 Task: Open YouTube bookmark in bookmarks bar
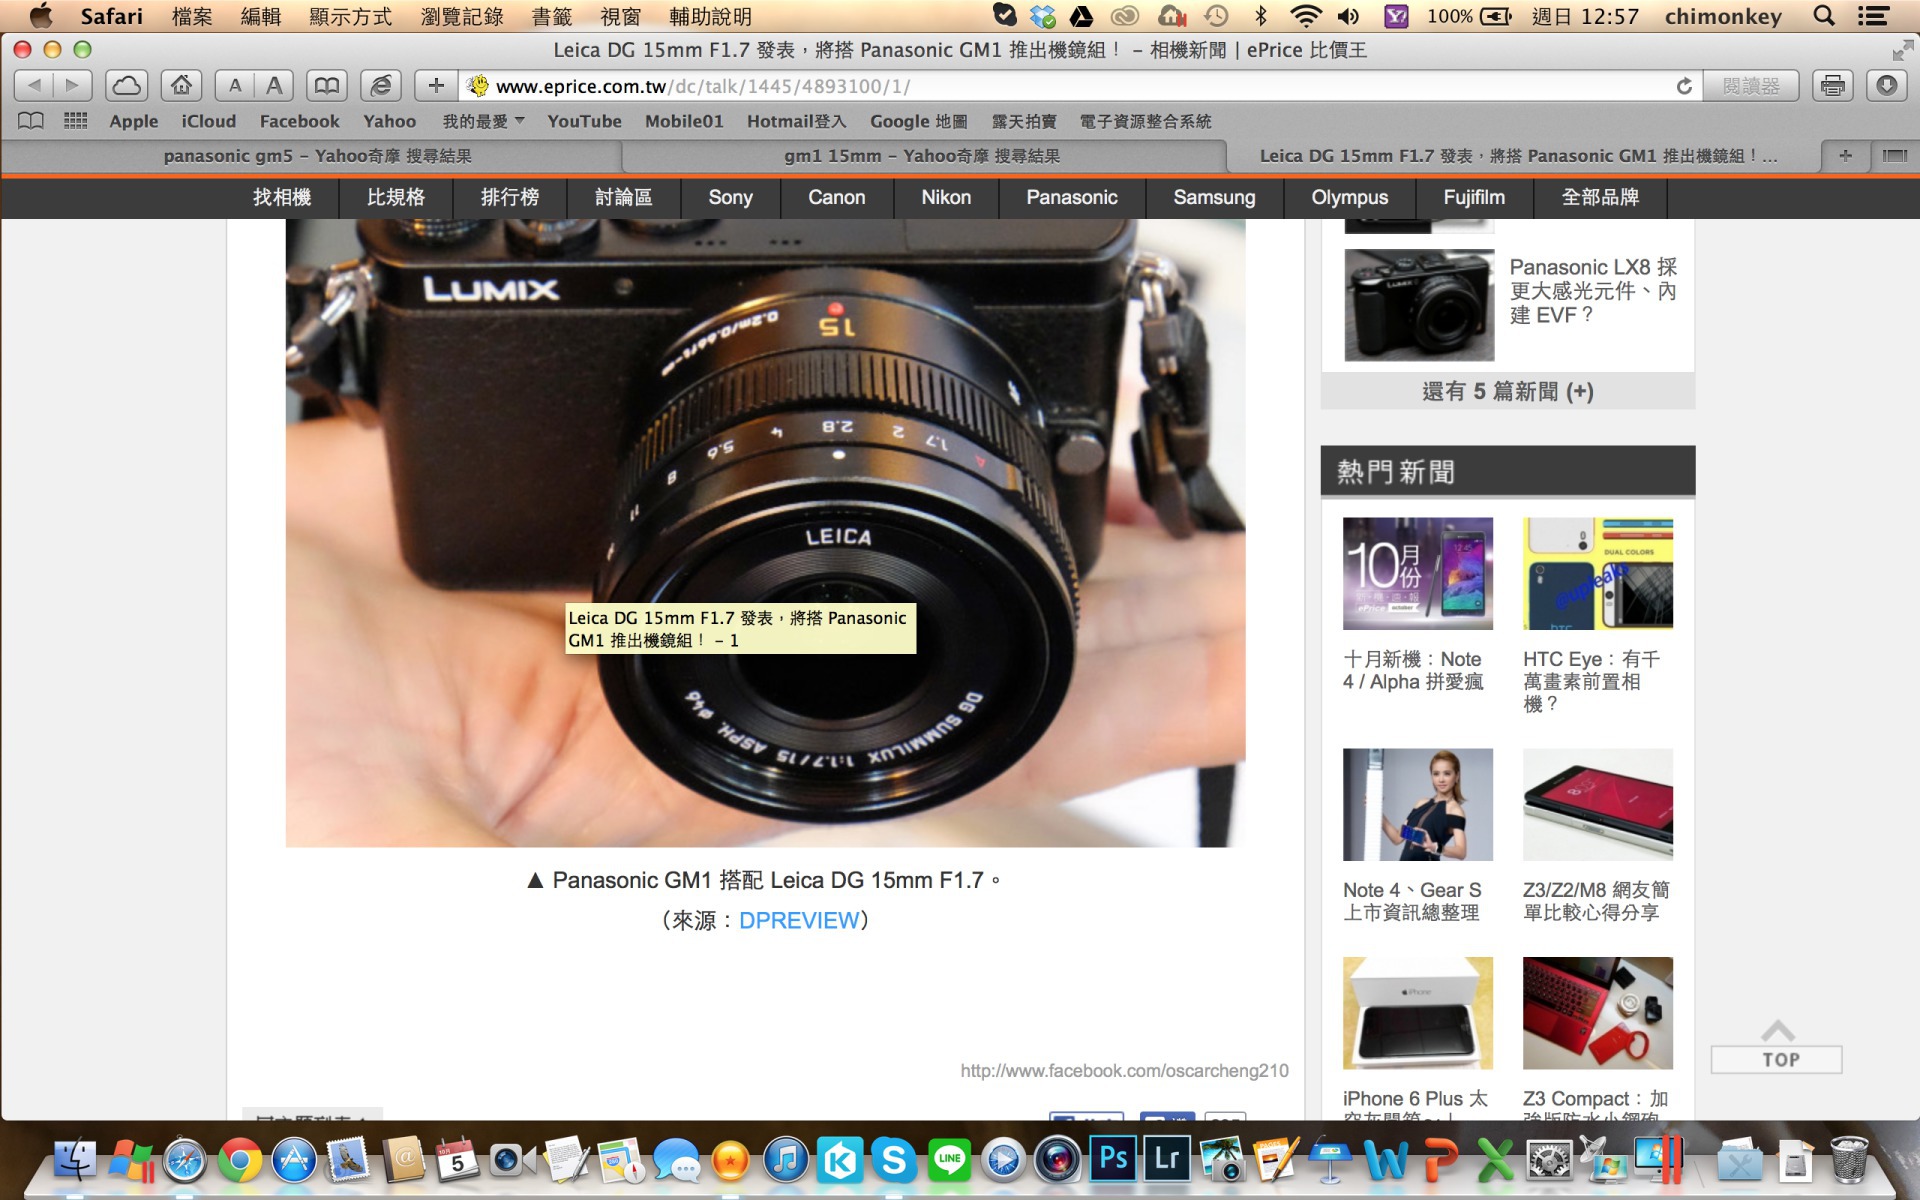584,121
